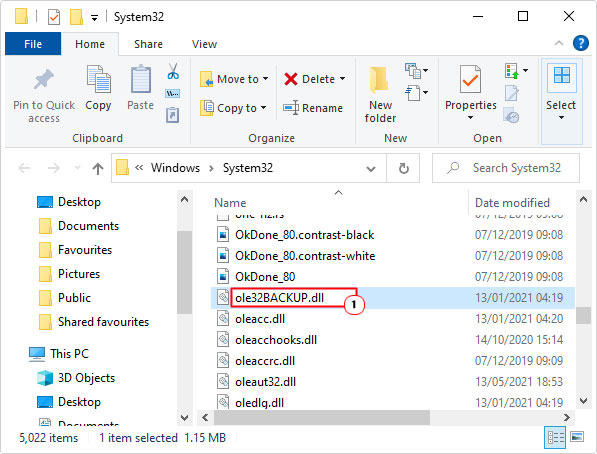Click the Easy access icon
The height and width of the screenshot is (454, 597).
[413, 93]
